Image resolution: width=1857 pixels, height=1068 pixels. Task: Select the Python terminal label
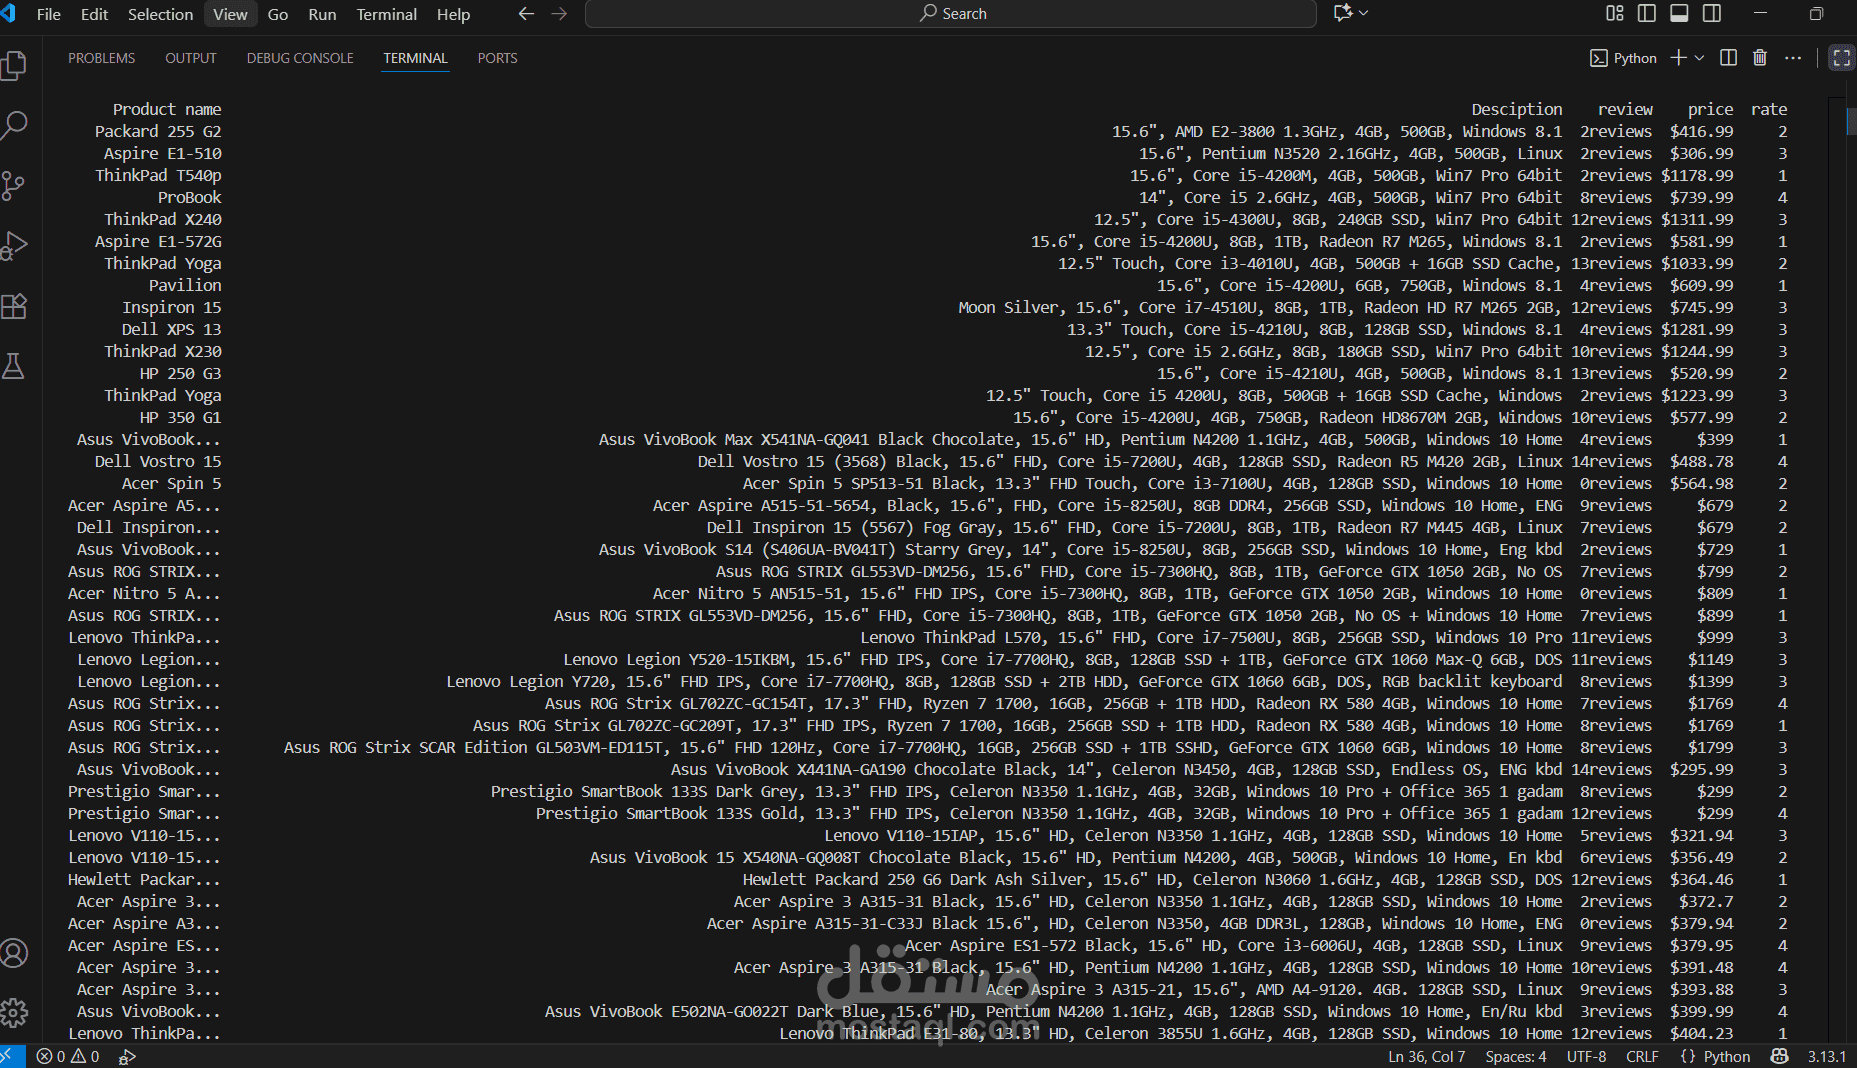[1624, 58]
